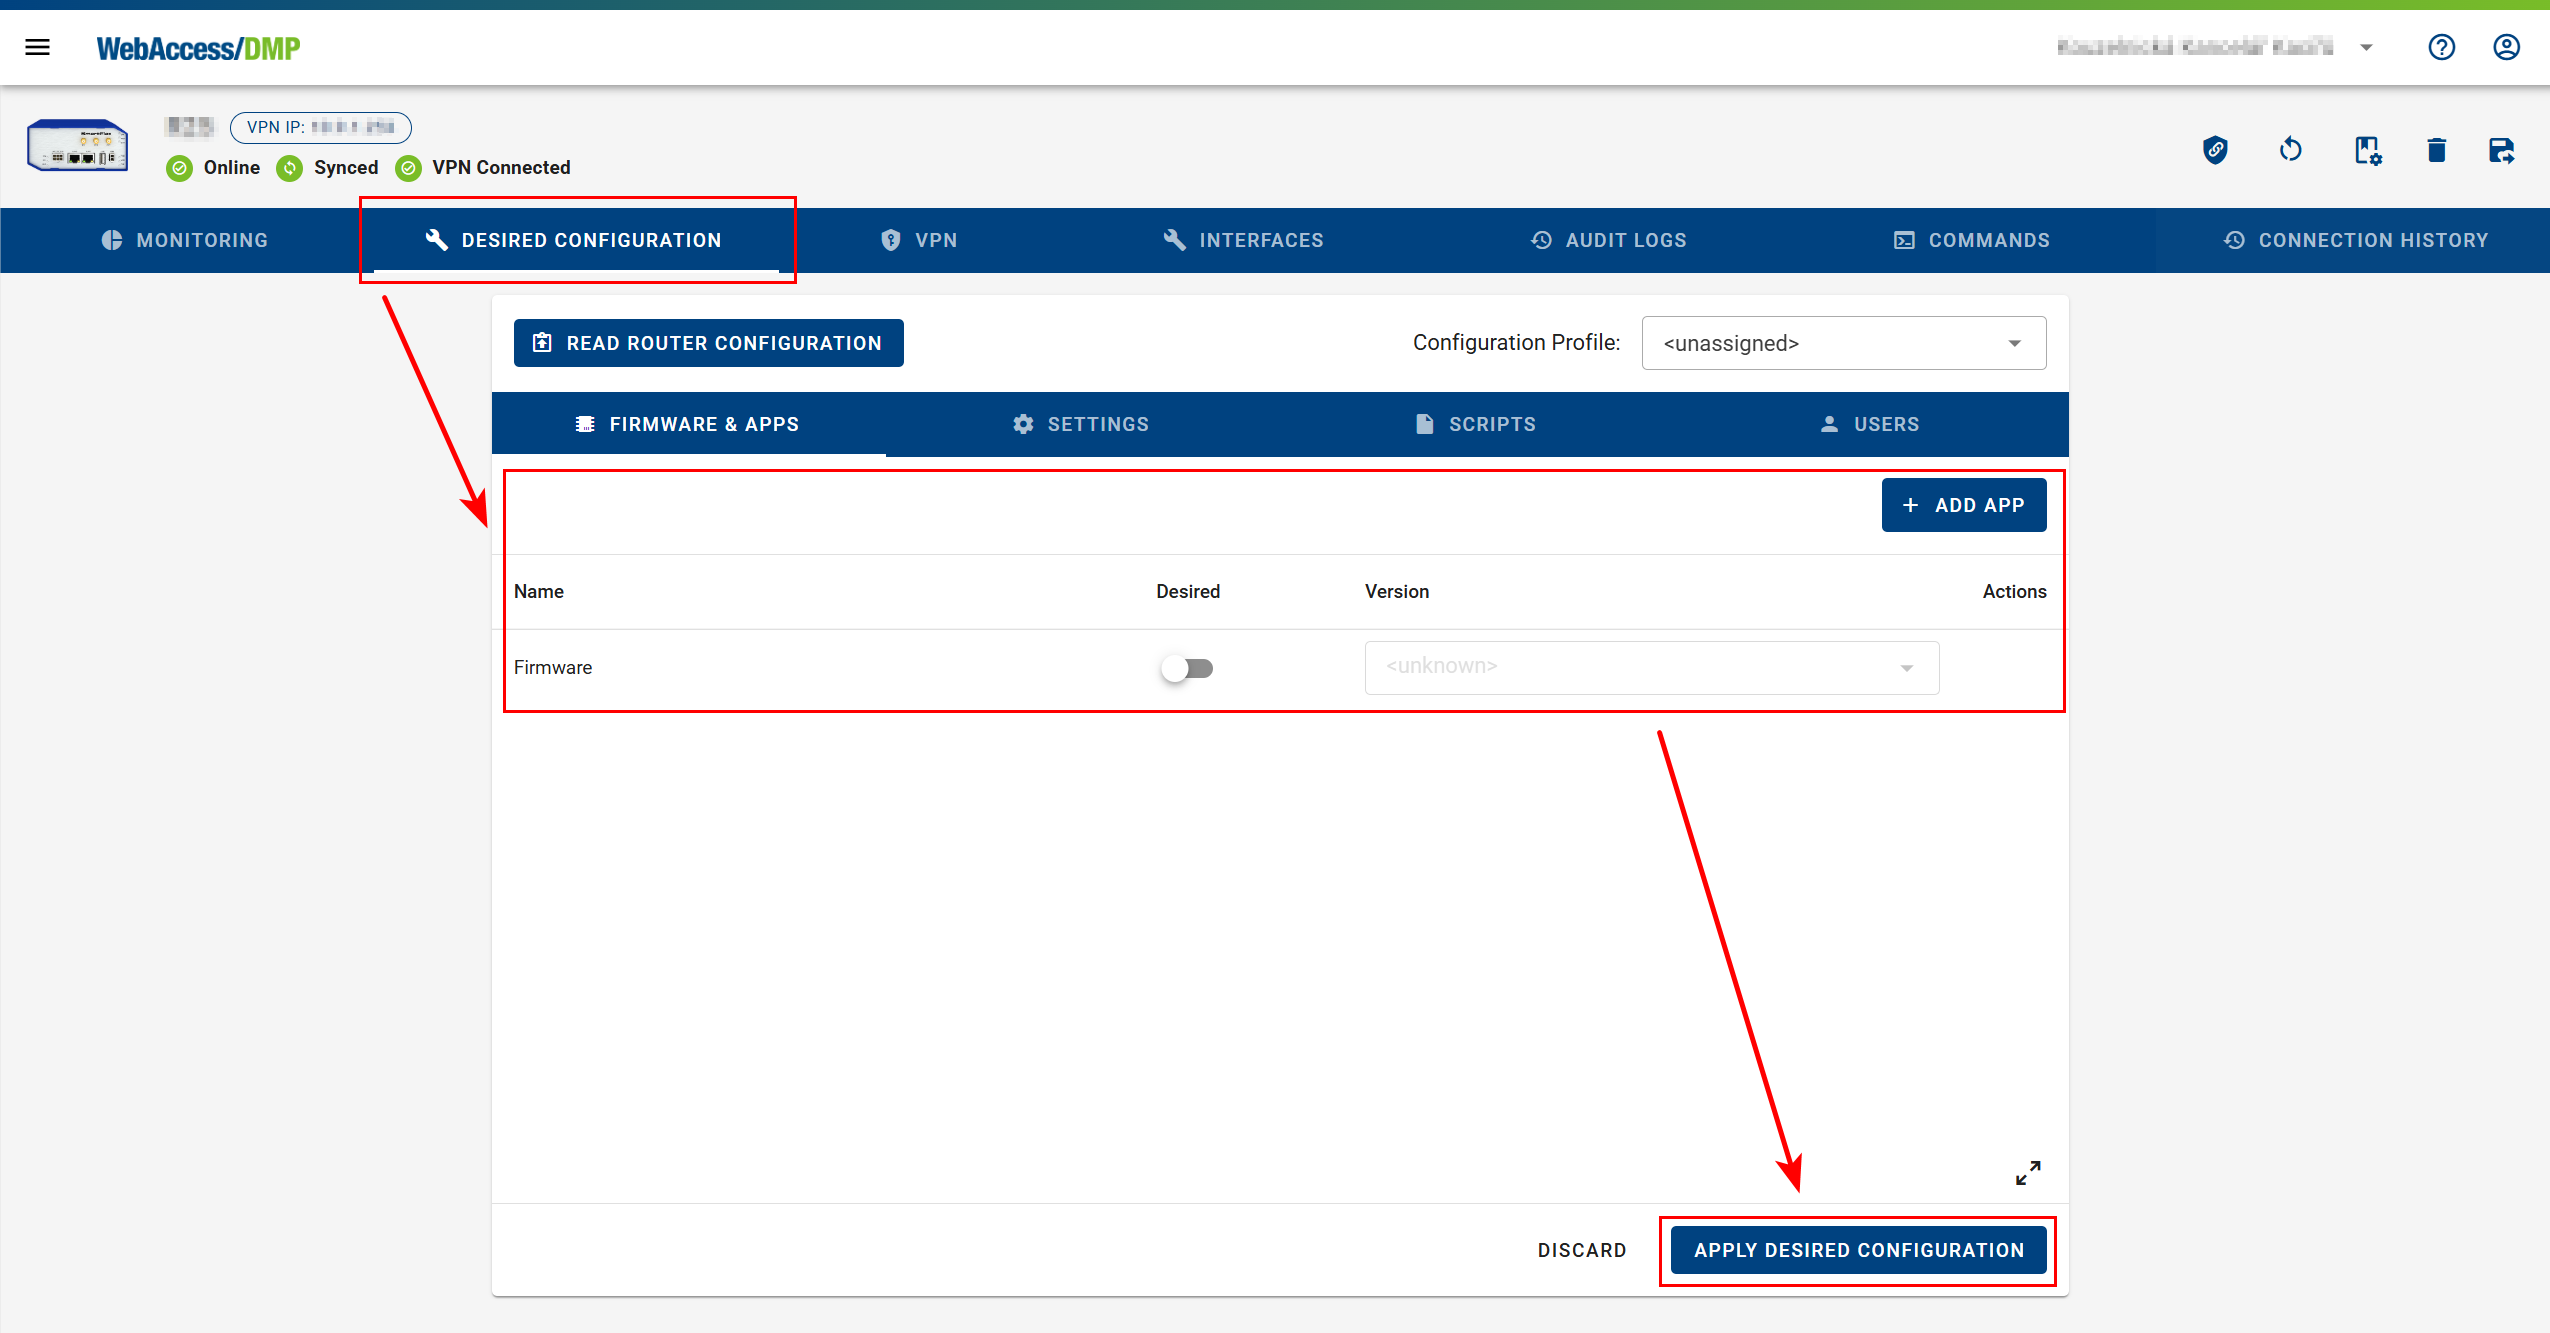The height and width of the screenshot is (1333, 2550).
Task: Switch to the Monitoring tab
Action: 185,240
